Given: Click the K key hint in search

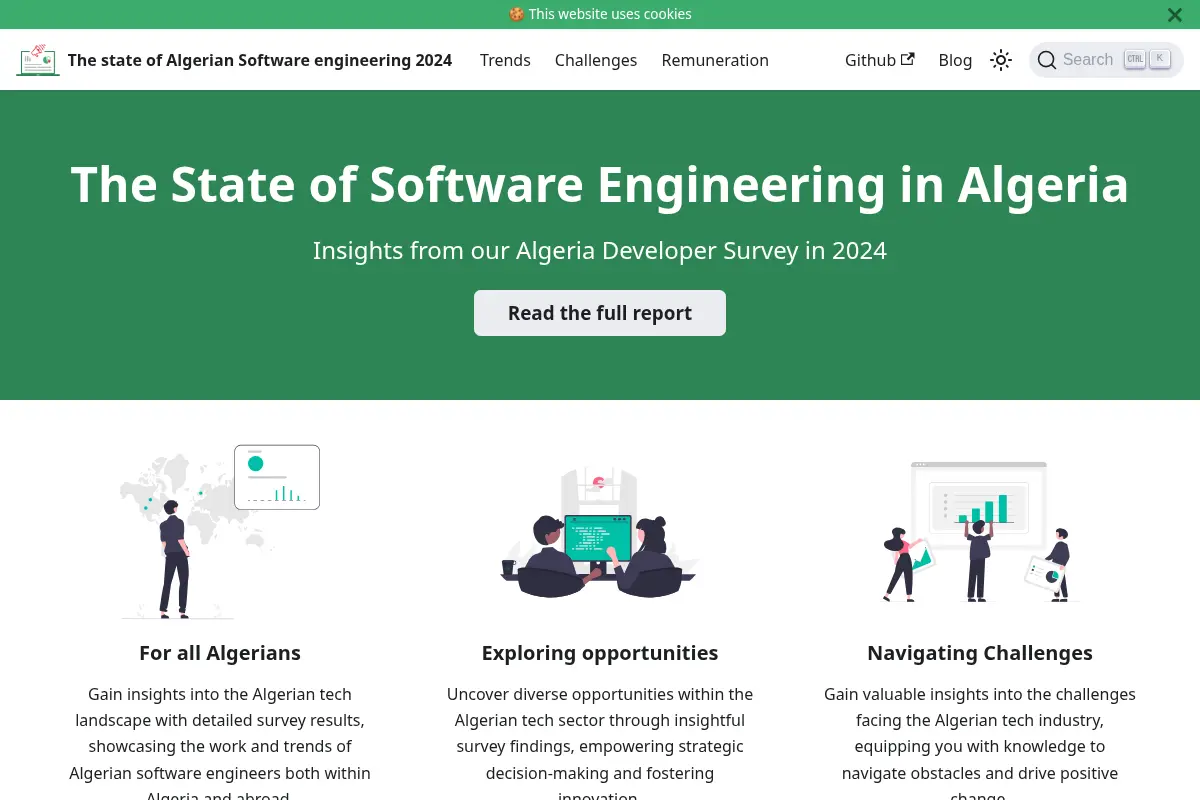Looking at the screenshot, I should coord(1160,59).
